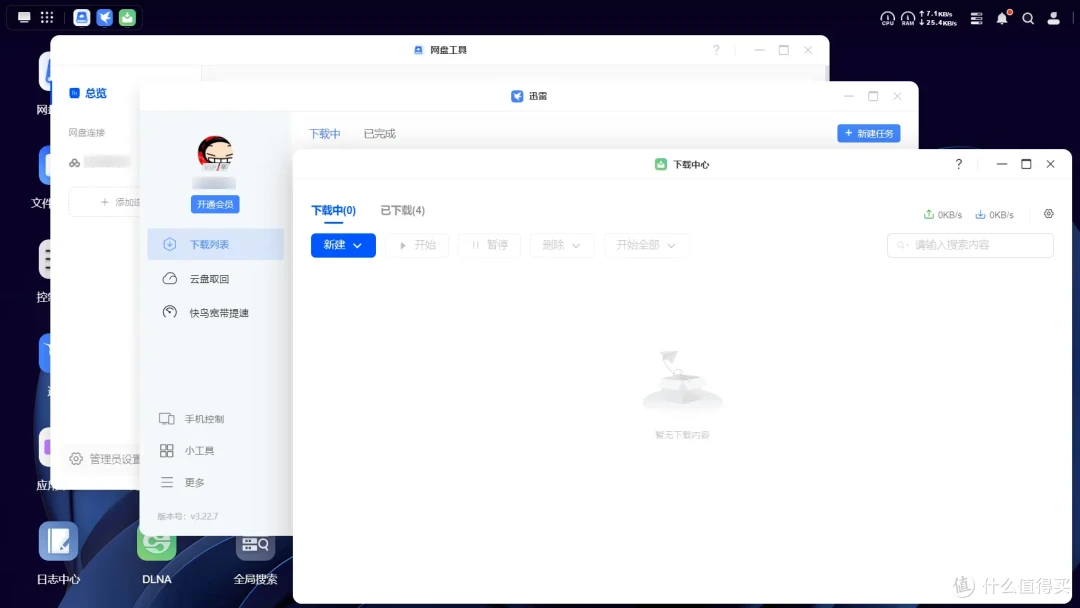Open help in 下载中心 window
This screenshot has height=608, width=1080.
pyautogui.click(x=958, y=164)
